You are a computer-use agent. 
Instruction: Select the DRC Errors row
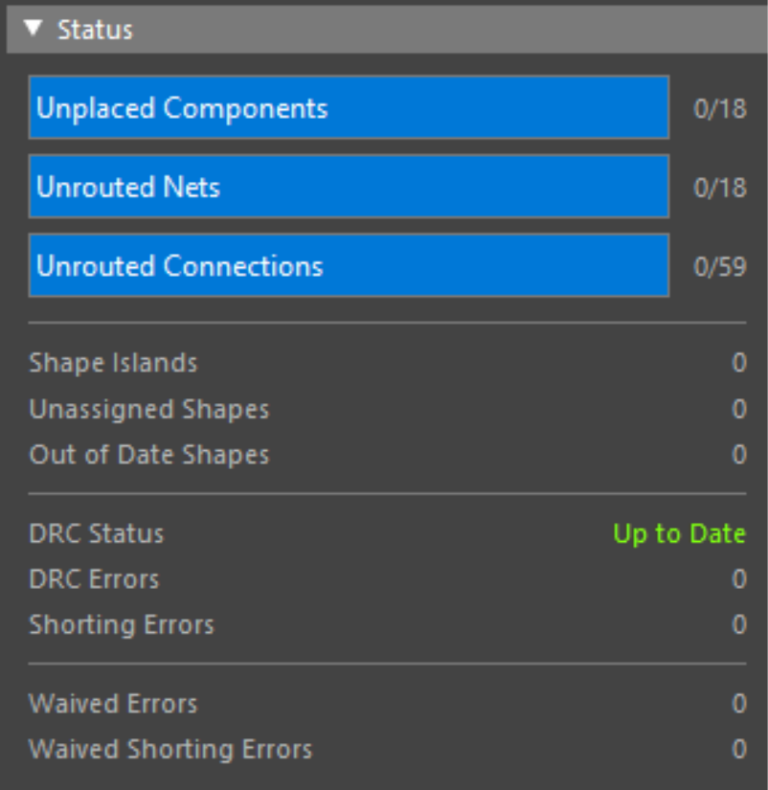(94, 579)
